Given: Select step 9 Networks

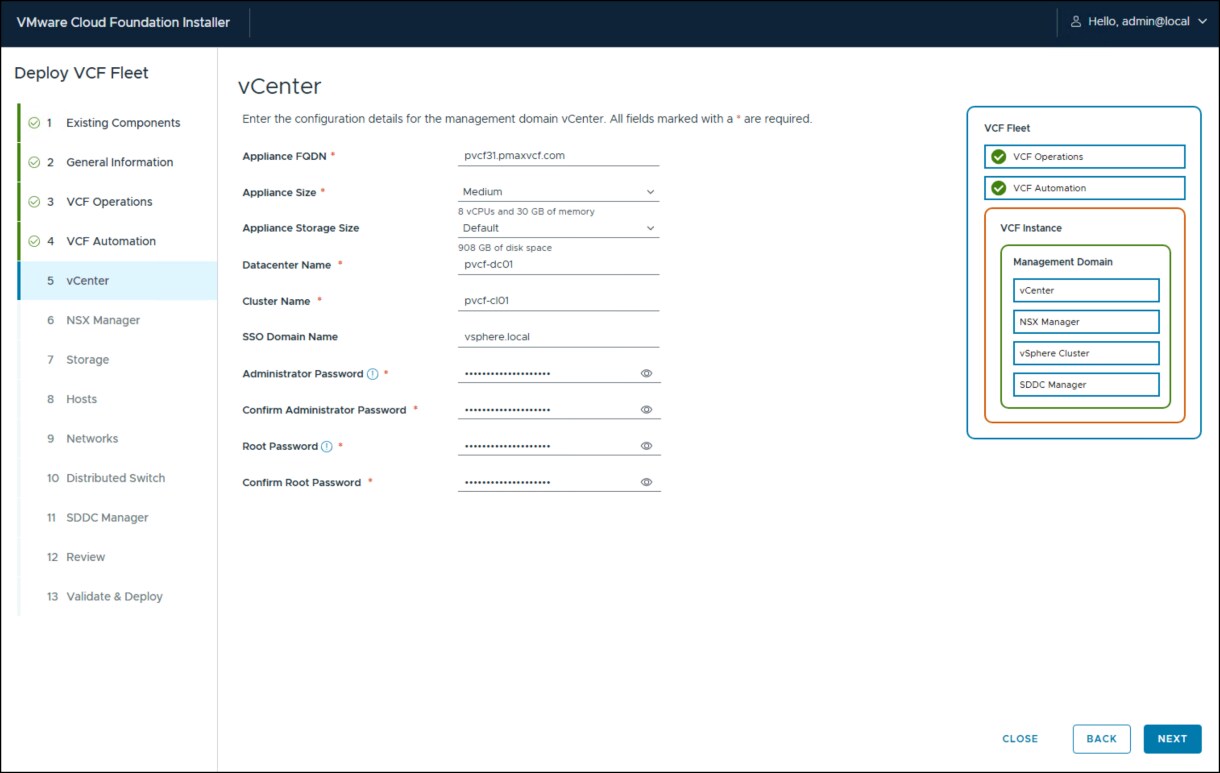Looking at the screenshot, I should tap(118, 439).
